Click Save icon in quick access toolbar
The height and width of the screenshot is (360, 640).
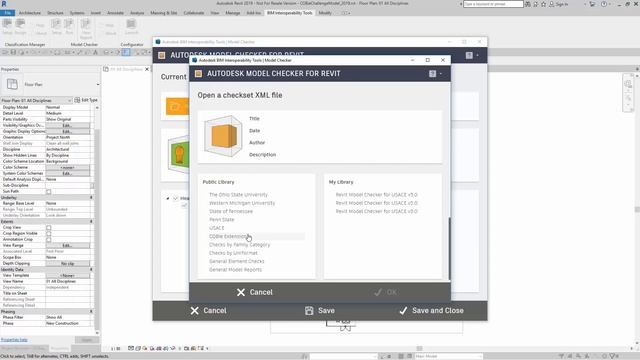13,52
